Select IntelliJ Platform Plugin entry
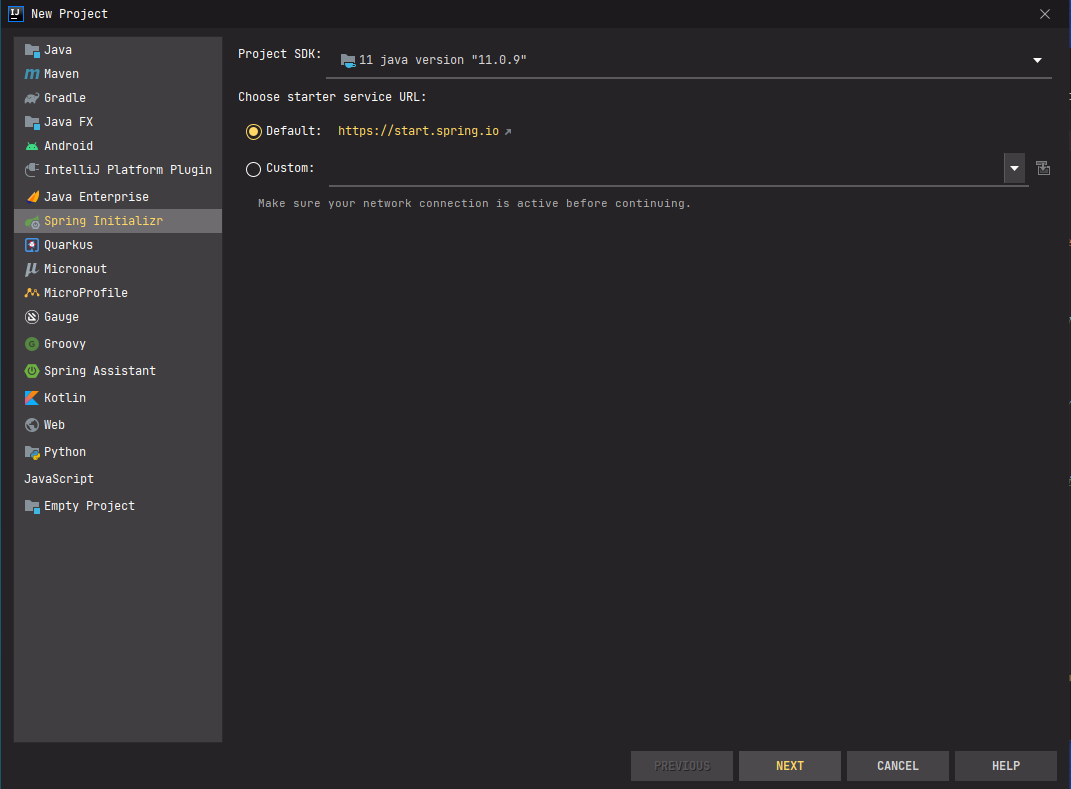Image resolution: width=1071 pixels, height=789 pixels. (x=118, y=169)
